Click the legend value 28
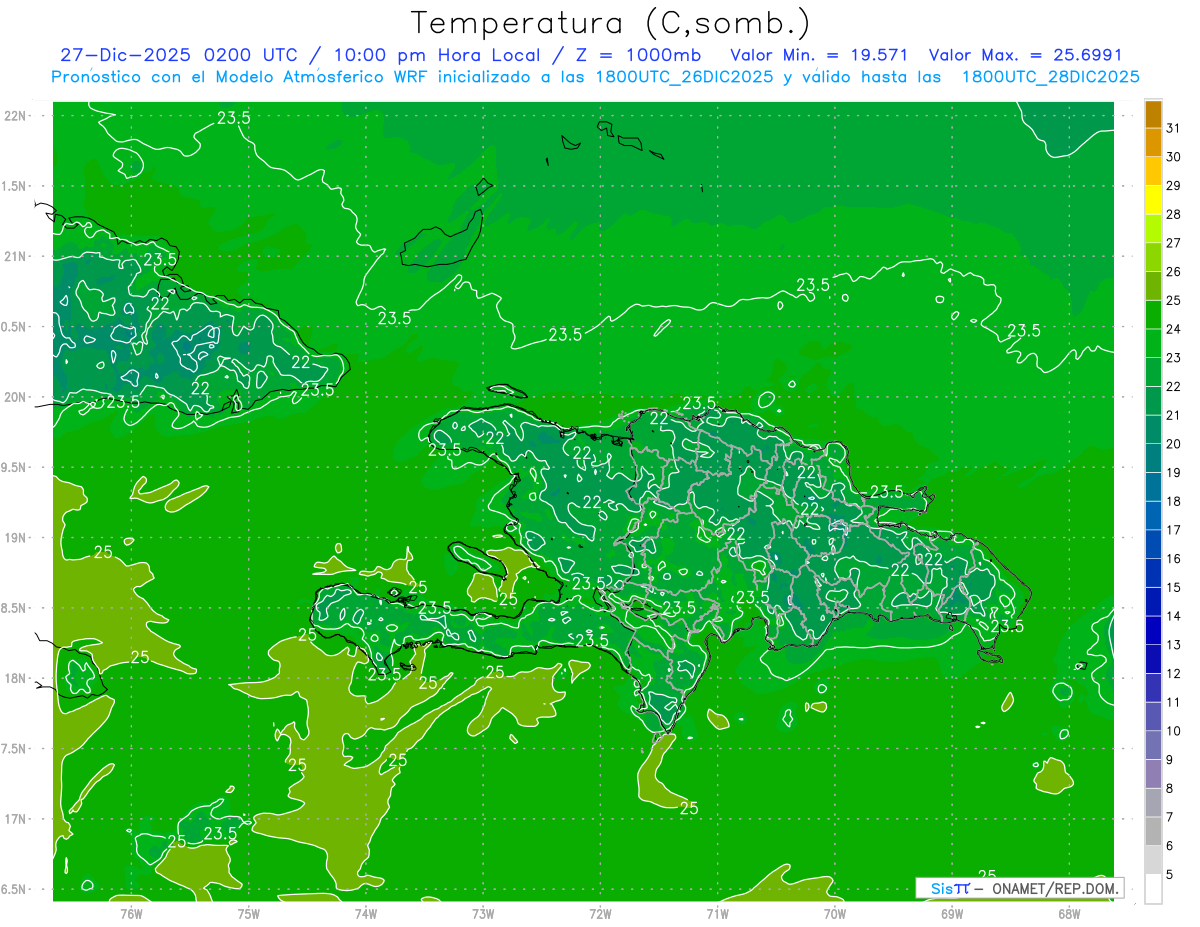The width and height of the screenshot is (1200, 927). point(1173,214)
